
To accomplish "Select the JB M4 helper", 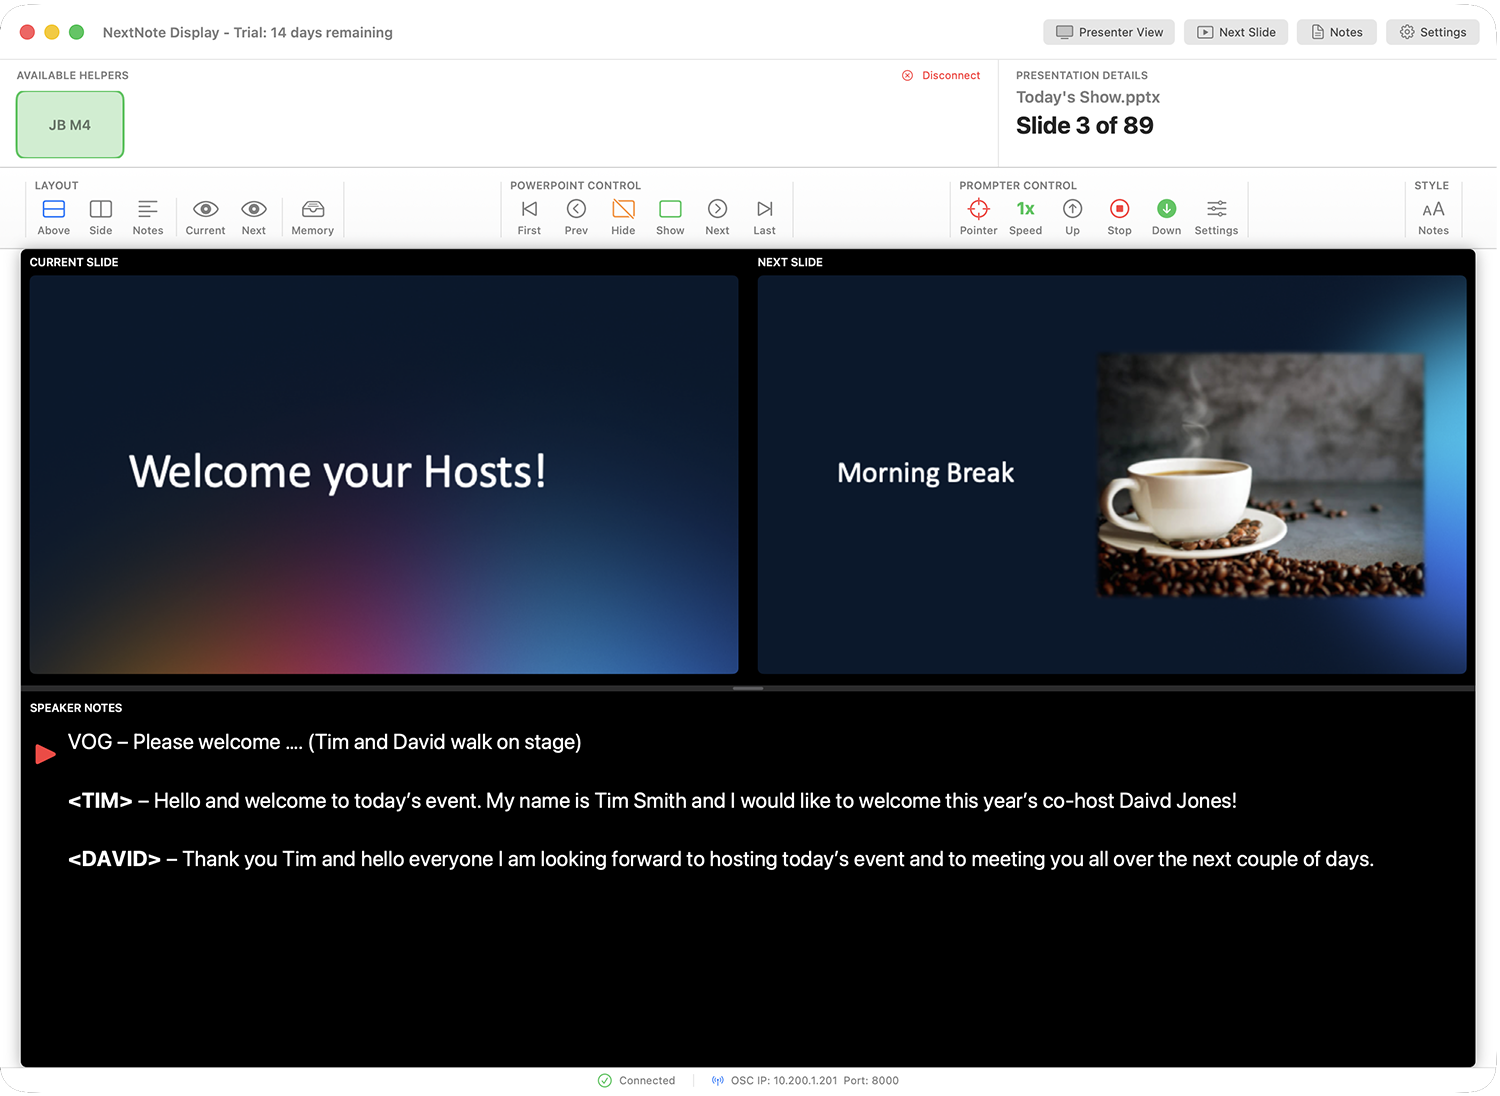I will 69,124.
